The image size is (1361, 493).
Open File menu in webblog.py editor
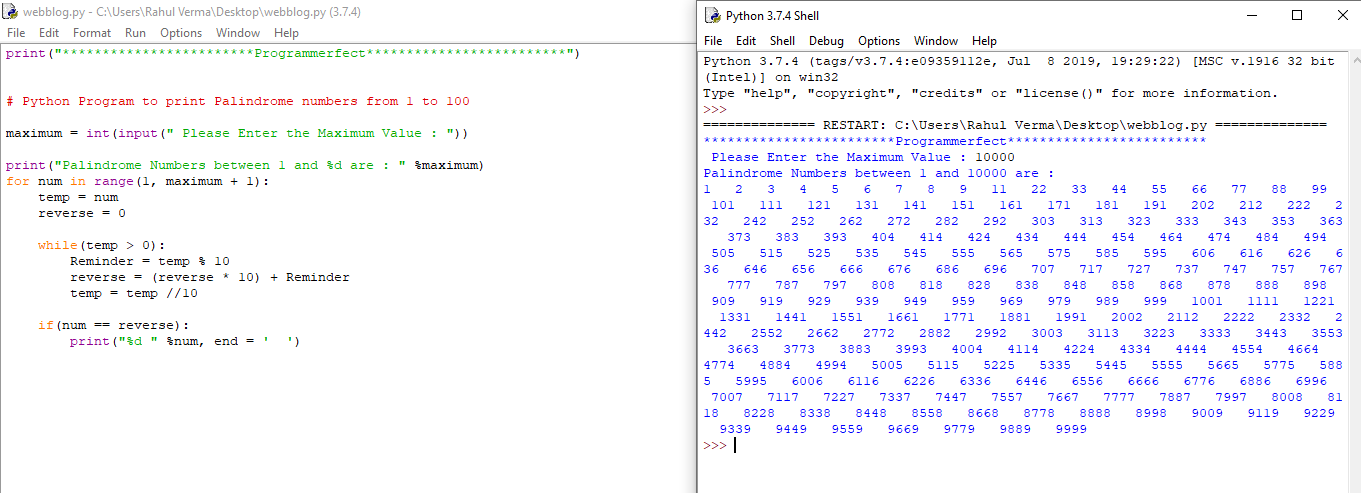17,33
